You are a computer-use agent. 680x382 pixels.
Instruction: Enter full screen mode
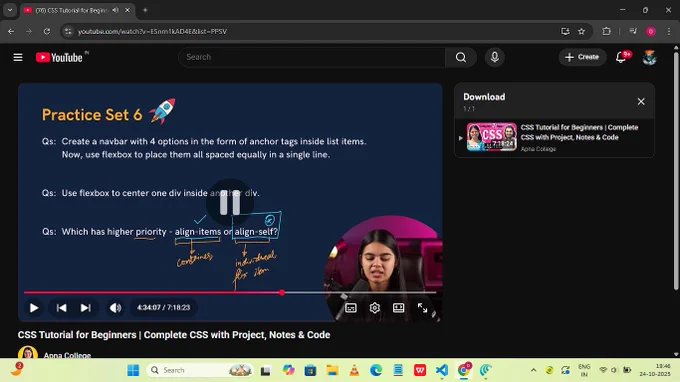pyautogui.click(x=422, y=308)
